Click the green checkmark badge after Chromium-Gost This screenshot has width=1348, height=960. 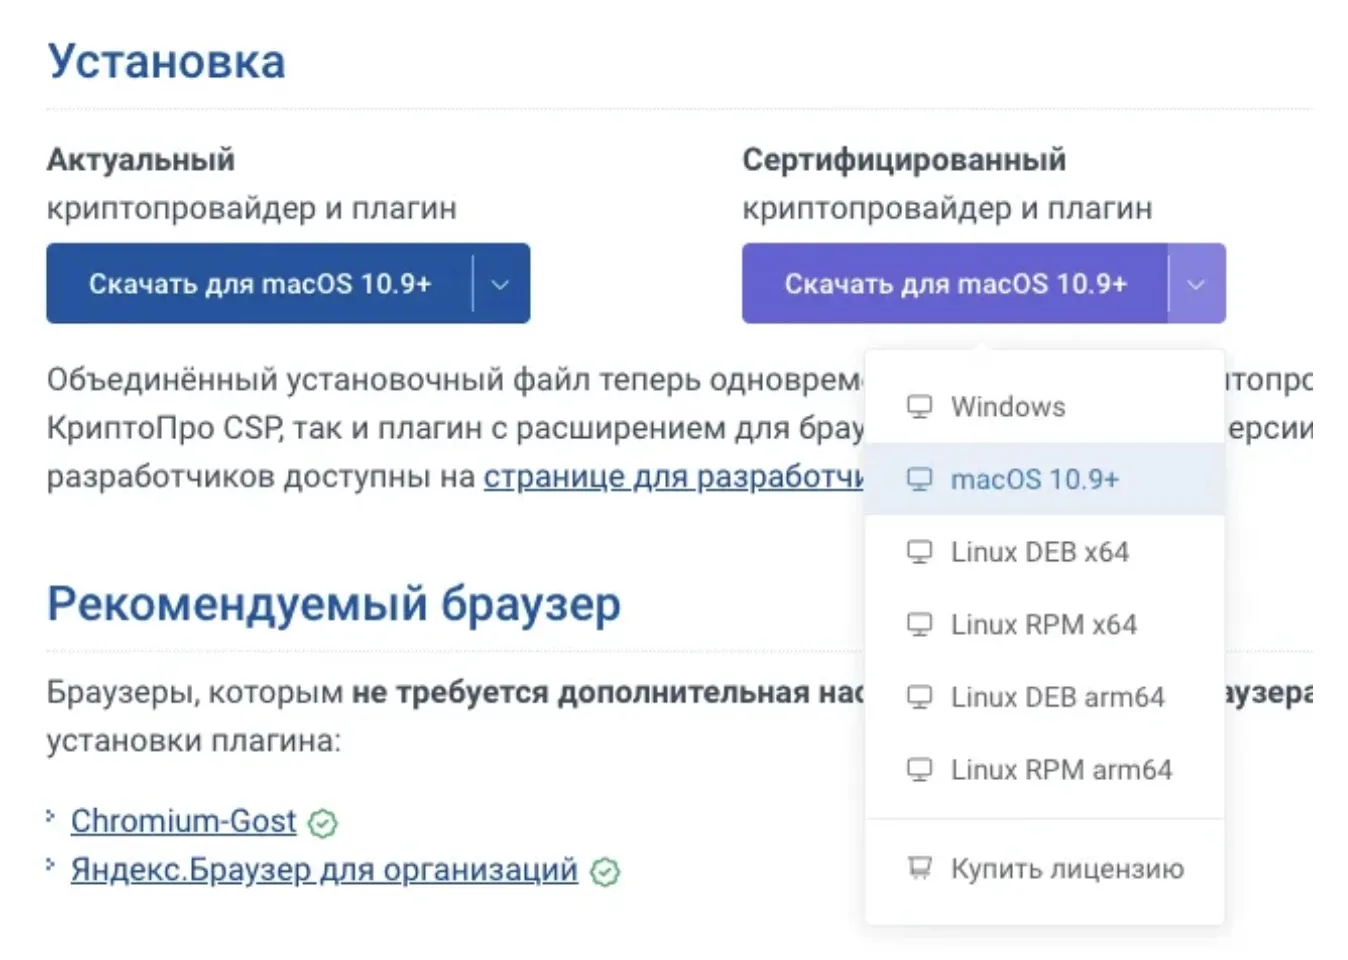[x=323, y=823]
